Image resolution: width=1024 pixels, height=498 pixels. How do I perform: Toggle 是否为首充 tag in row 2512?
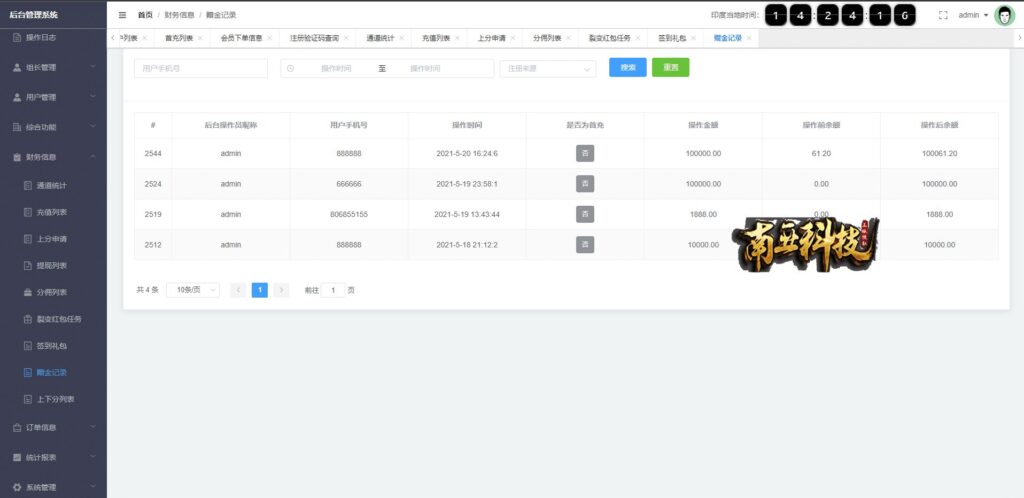585,245
